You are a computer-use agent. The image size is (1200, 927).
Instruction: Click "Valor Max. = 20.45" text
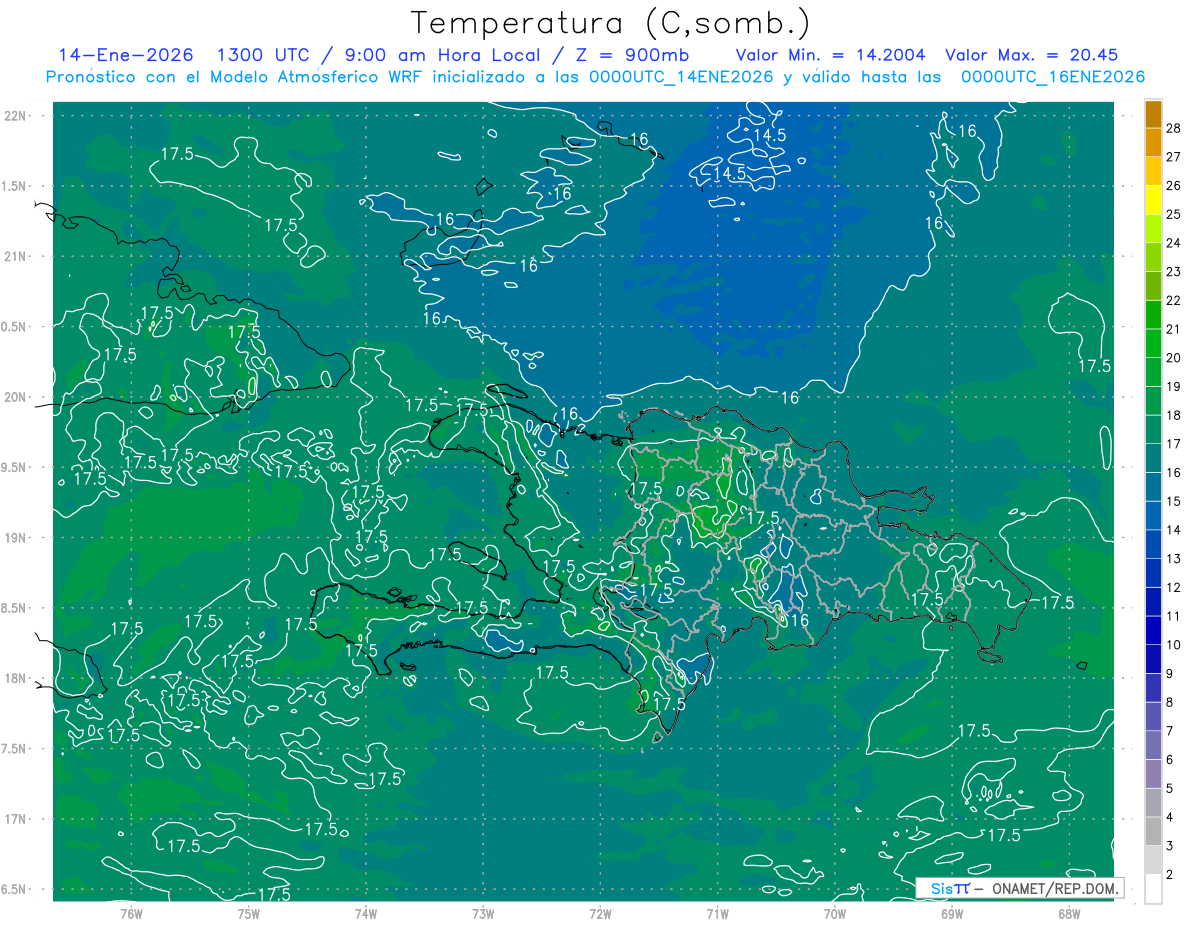pyautogui.click(x=1031, y=55)
